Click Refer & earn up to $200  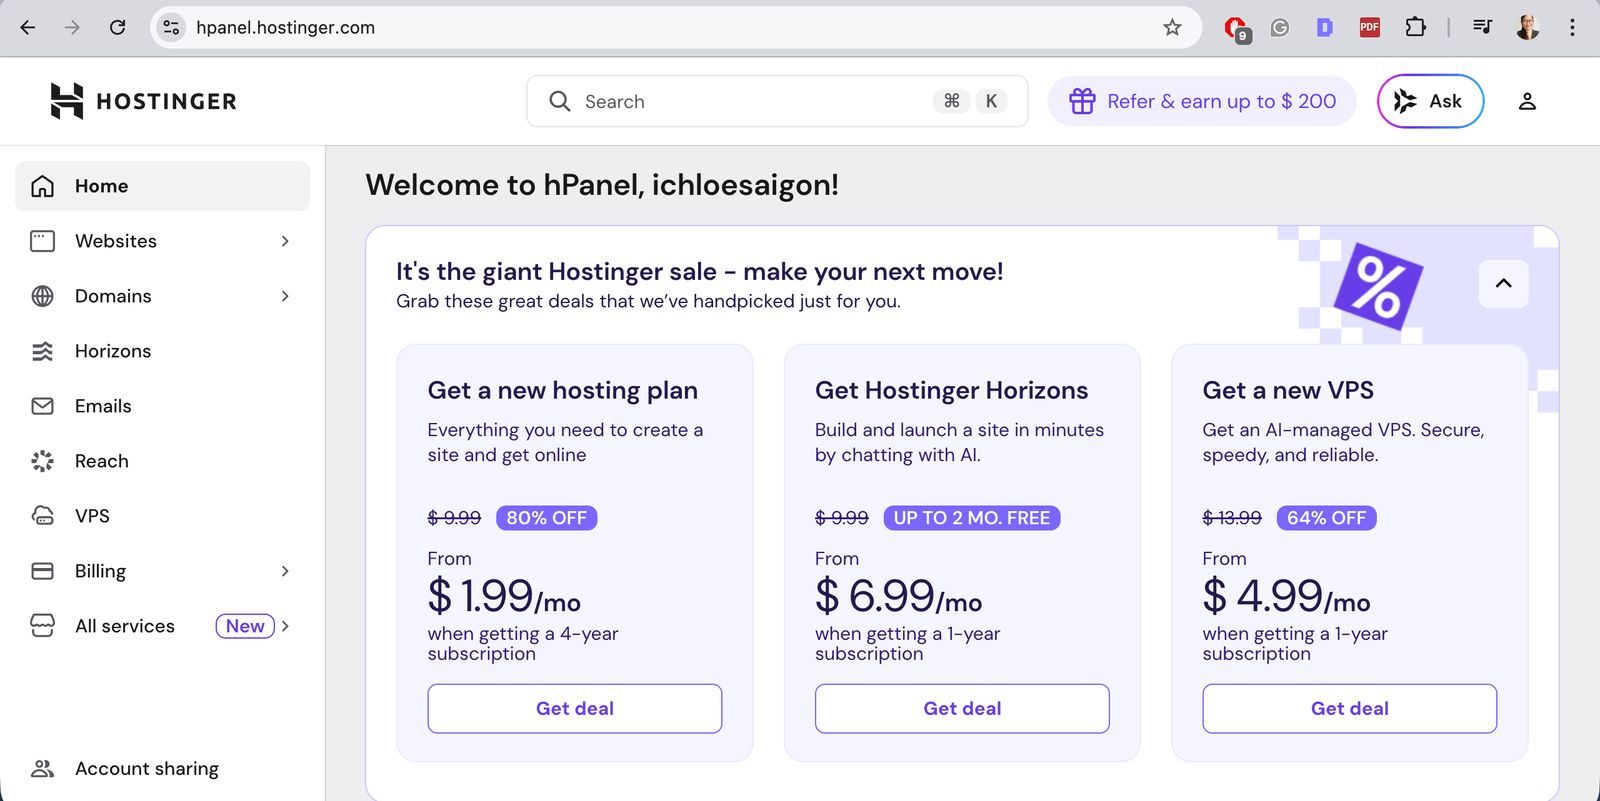[x=1202, y=101]
